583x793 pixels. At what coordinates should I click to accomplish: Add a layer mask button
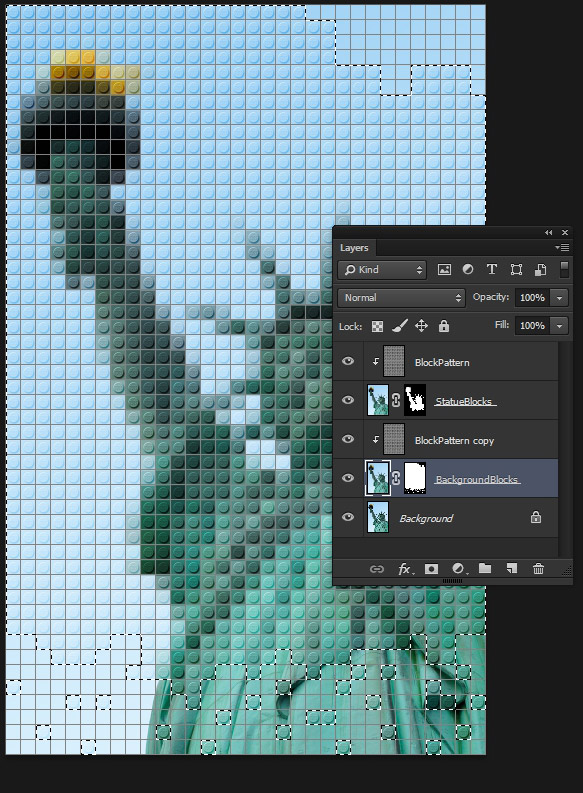coord(431,569)
